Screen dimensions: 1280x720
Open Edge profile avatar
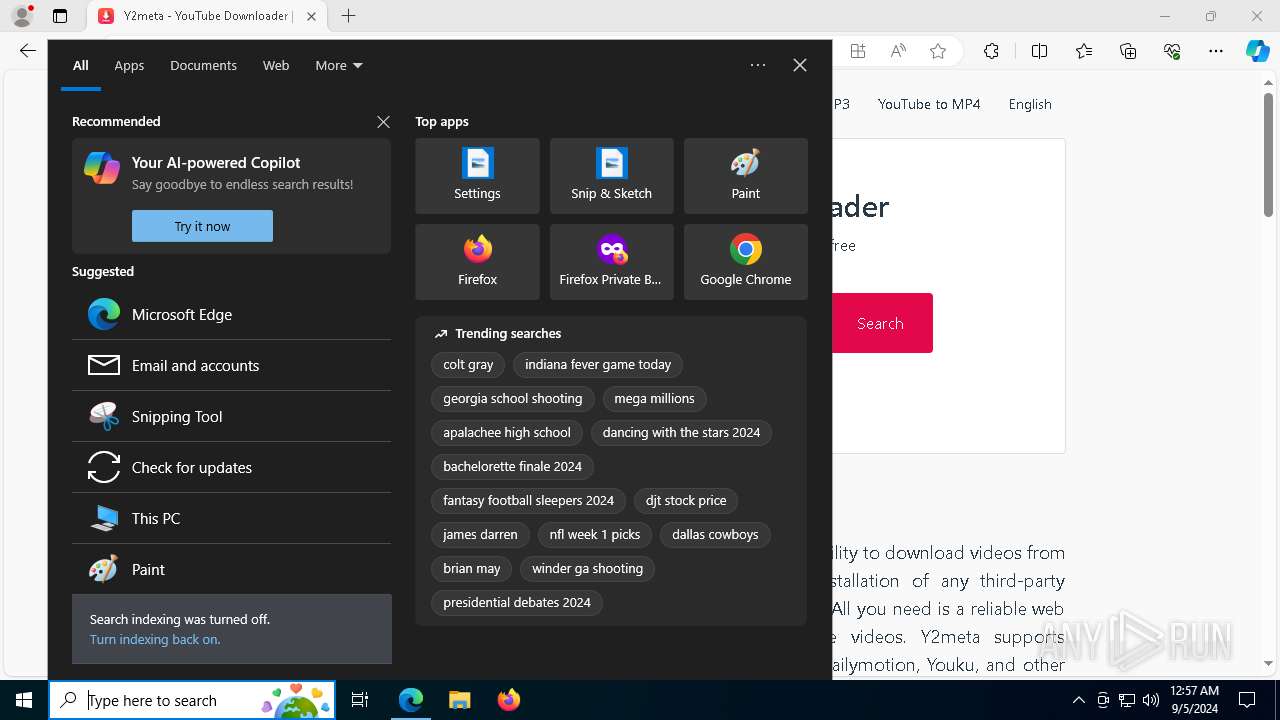tap(22, 16)
